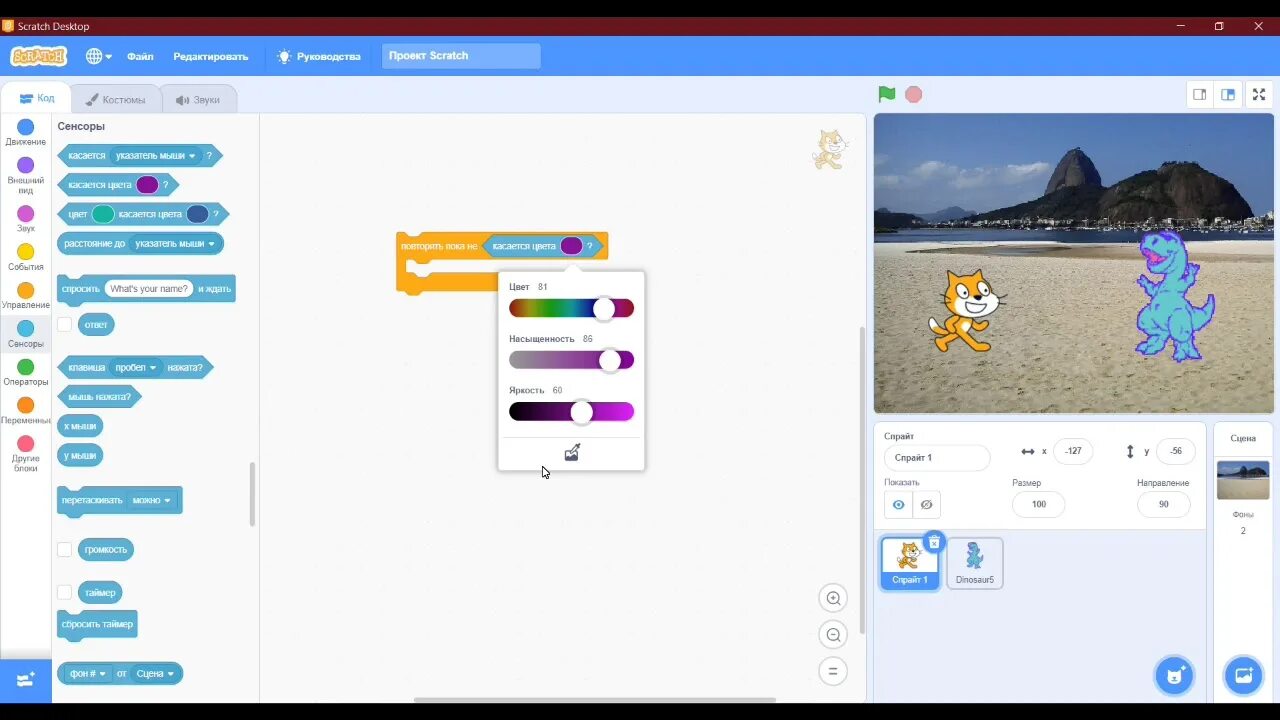Click the Цвет hue slider handle

pyautogui.click(x=604, y=308)
